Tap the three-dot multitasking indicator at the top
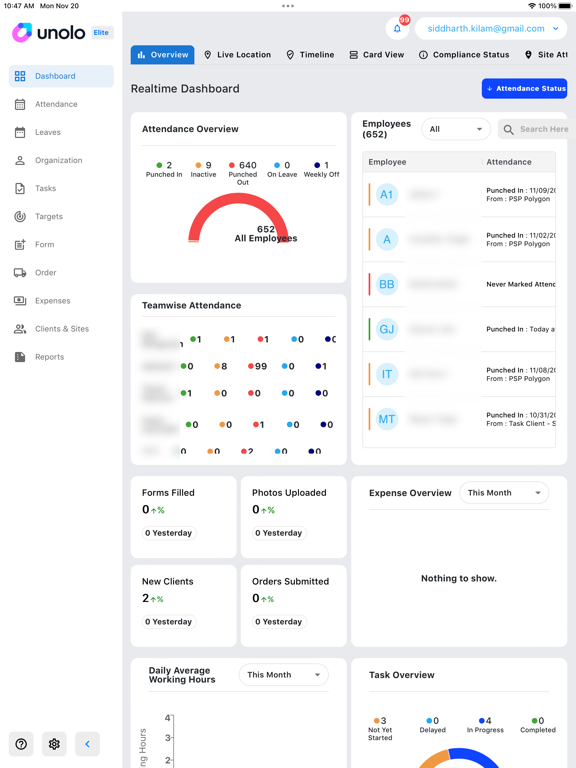 (x=288, y=6)
